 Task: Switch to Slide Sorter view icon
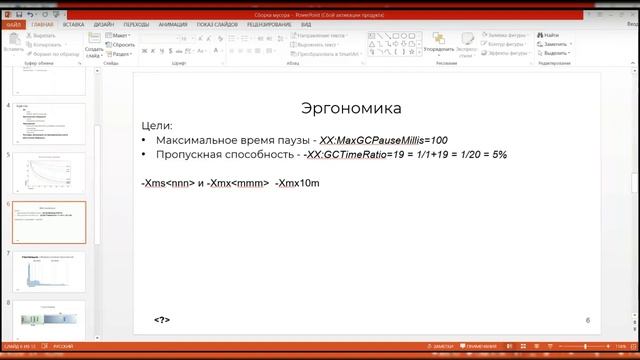523,346
